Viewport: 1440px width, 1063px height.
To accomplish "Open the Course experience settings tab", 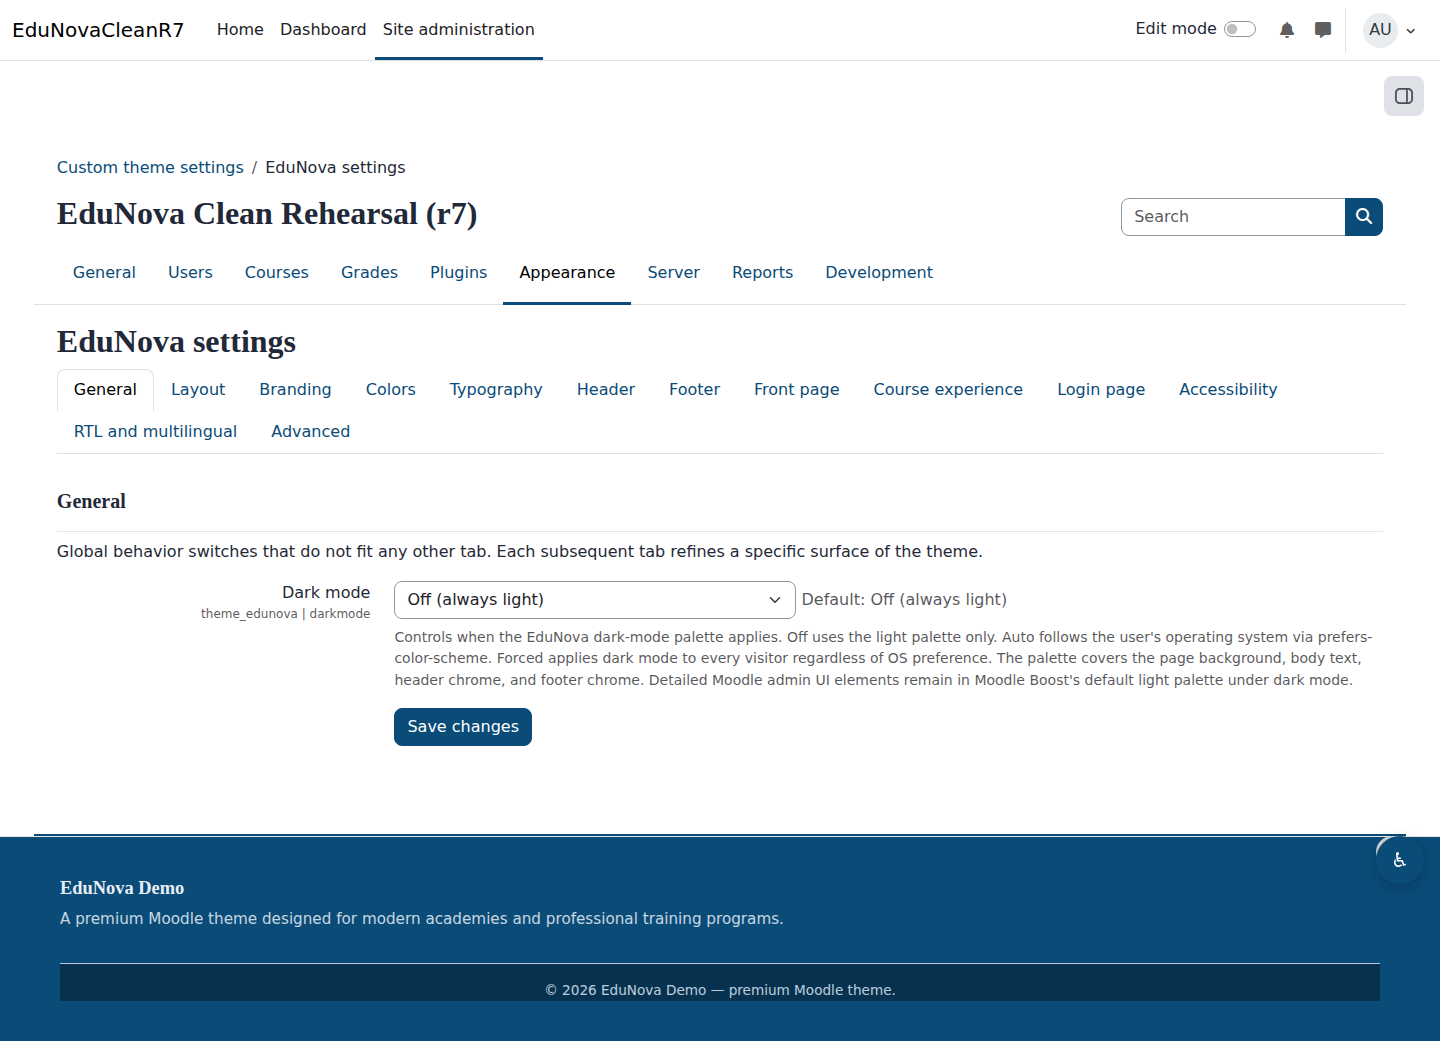I will tap(948, 390).
